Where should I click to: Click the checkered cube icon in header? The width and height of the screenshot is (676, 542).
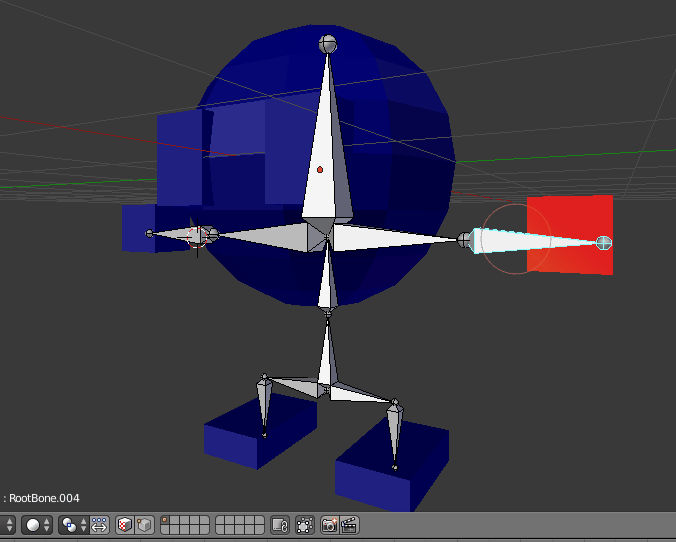pos(125,525)
